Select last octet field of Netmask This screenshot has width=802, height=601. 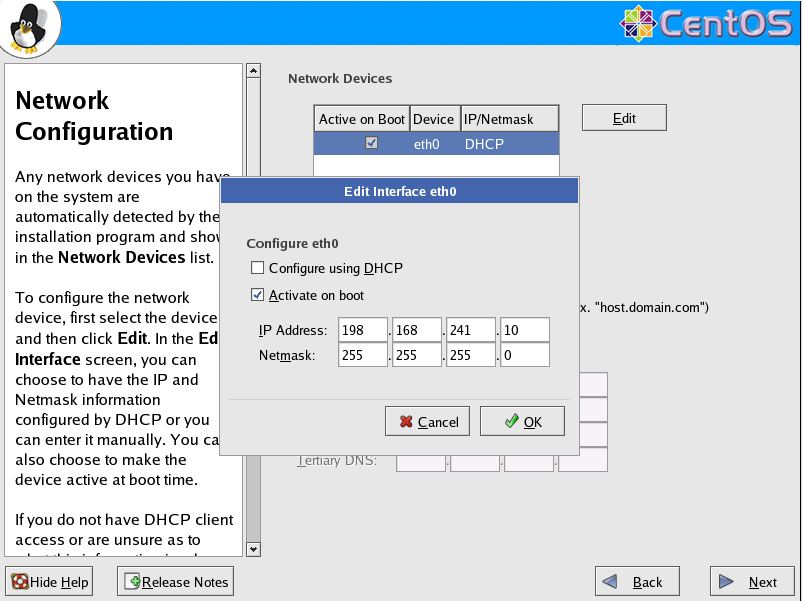pos(525,355)
